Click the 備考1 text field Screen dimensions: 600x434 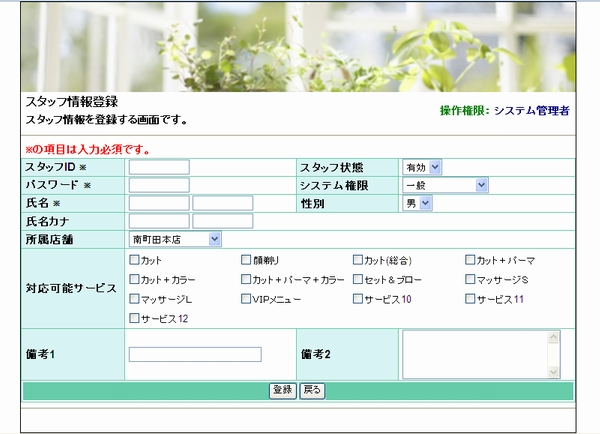[x=195, y=354]
